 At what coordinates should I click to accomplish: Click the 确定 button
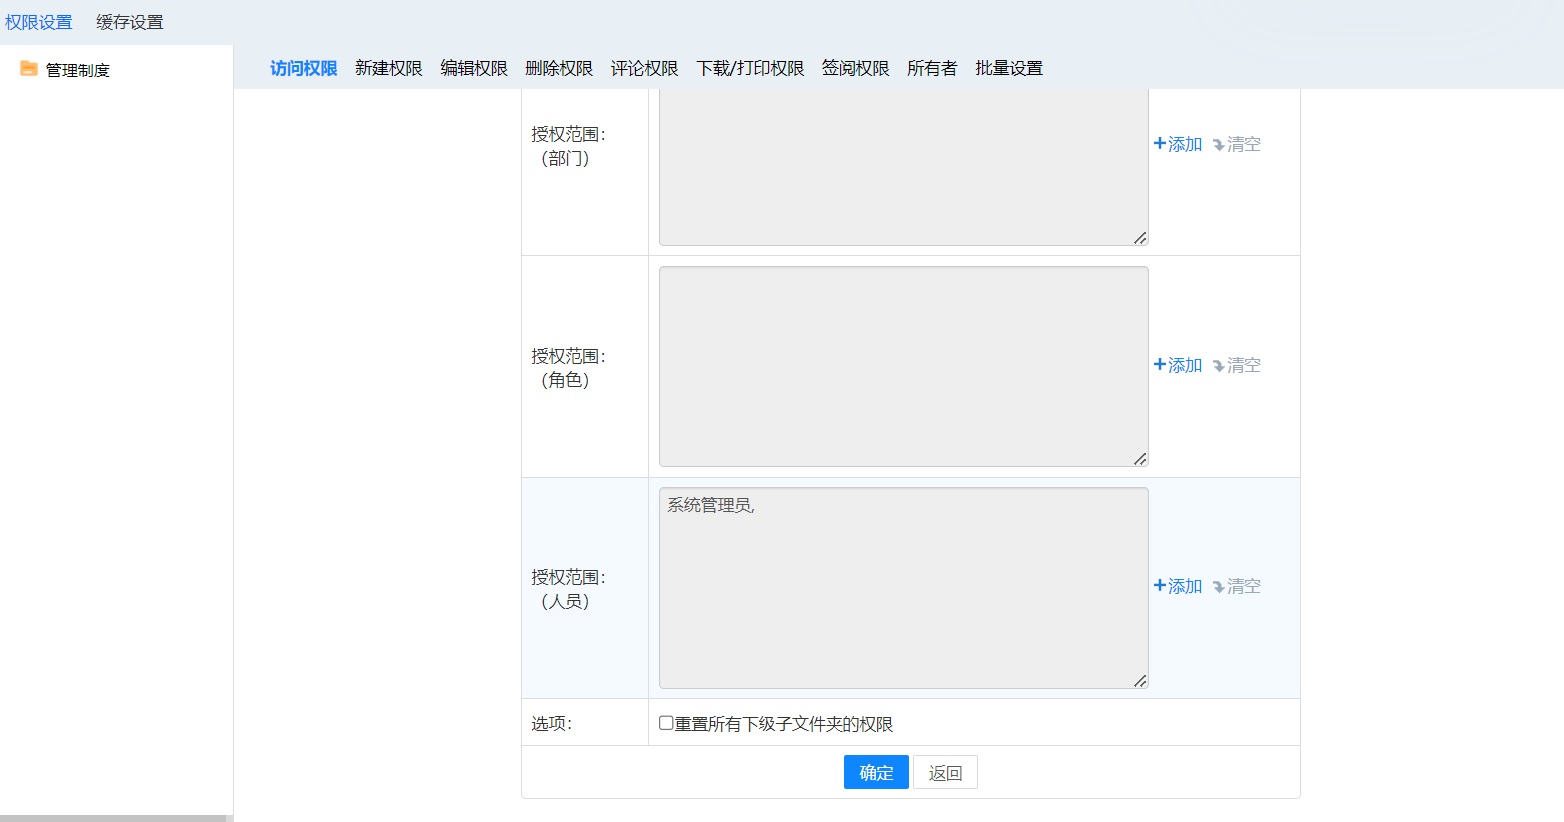point(876,772)
